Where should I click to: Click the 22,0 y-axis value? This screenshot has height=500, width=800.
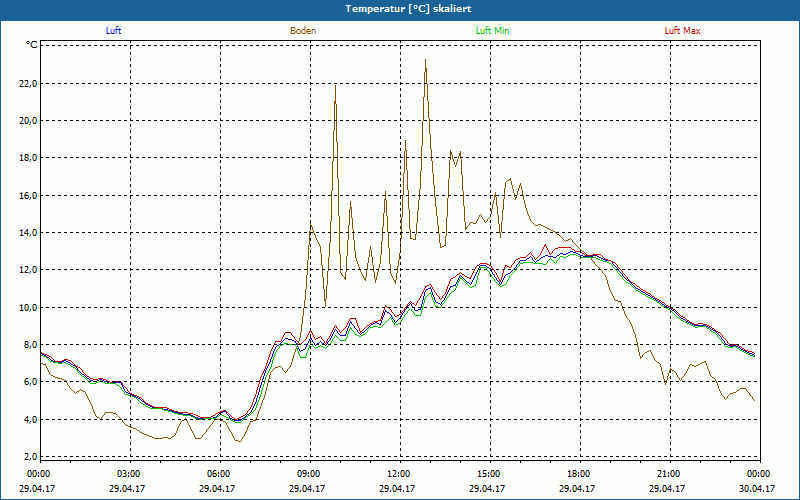[x=29, y=84]
